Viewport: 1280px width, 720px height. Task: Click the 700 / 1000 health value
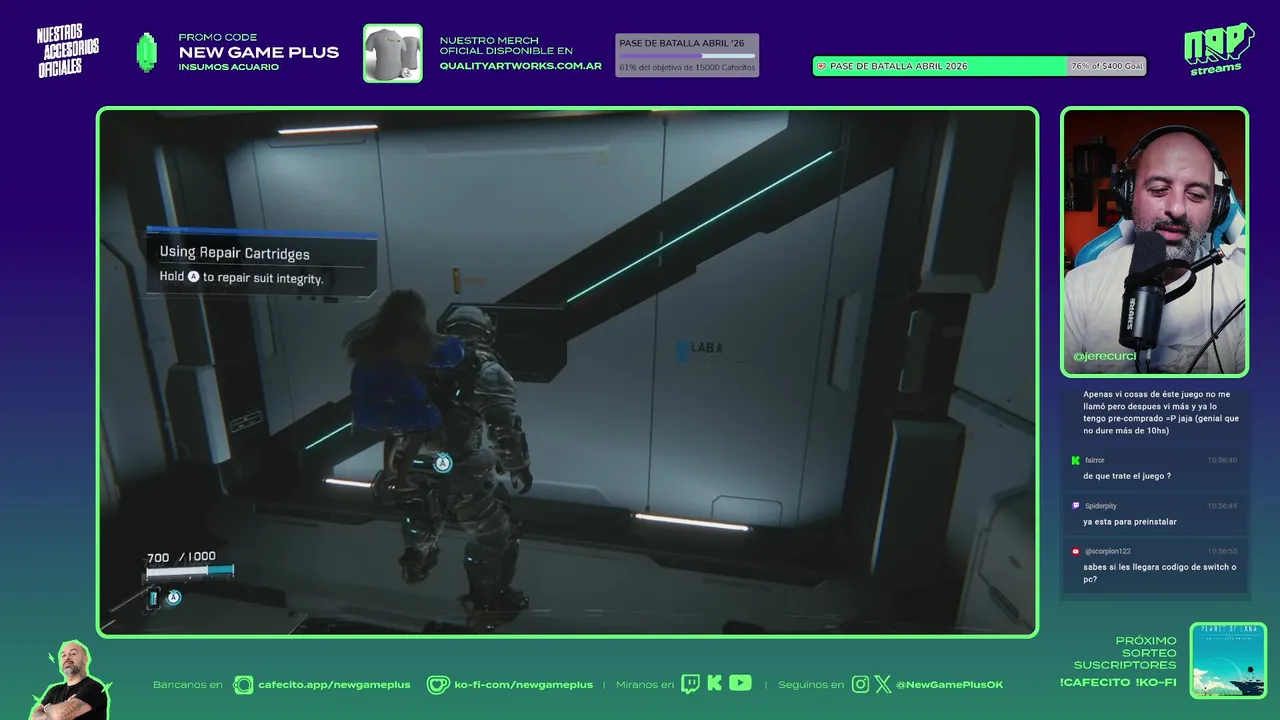181,557
